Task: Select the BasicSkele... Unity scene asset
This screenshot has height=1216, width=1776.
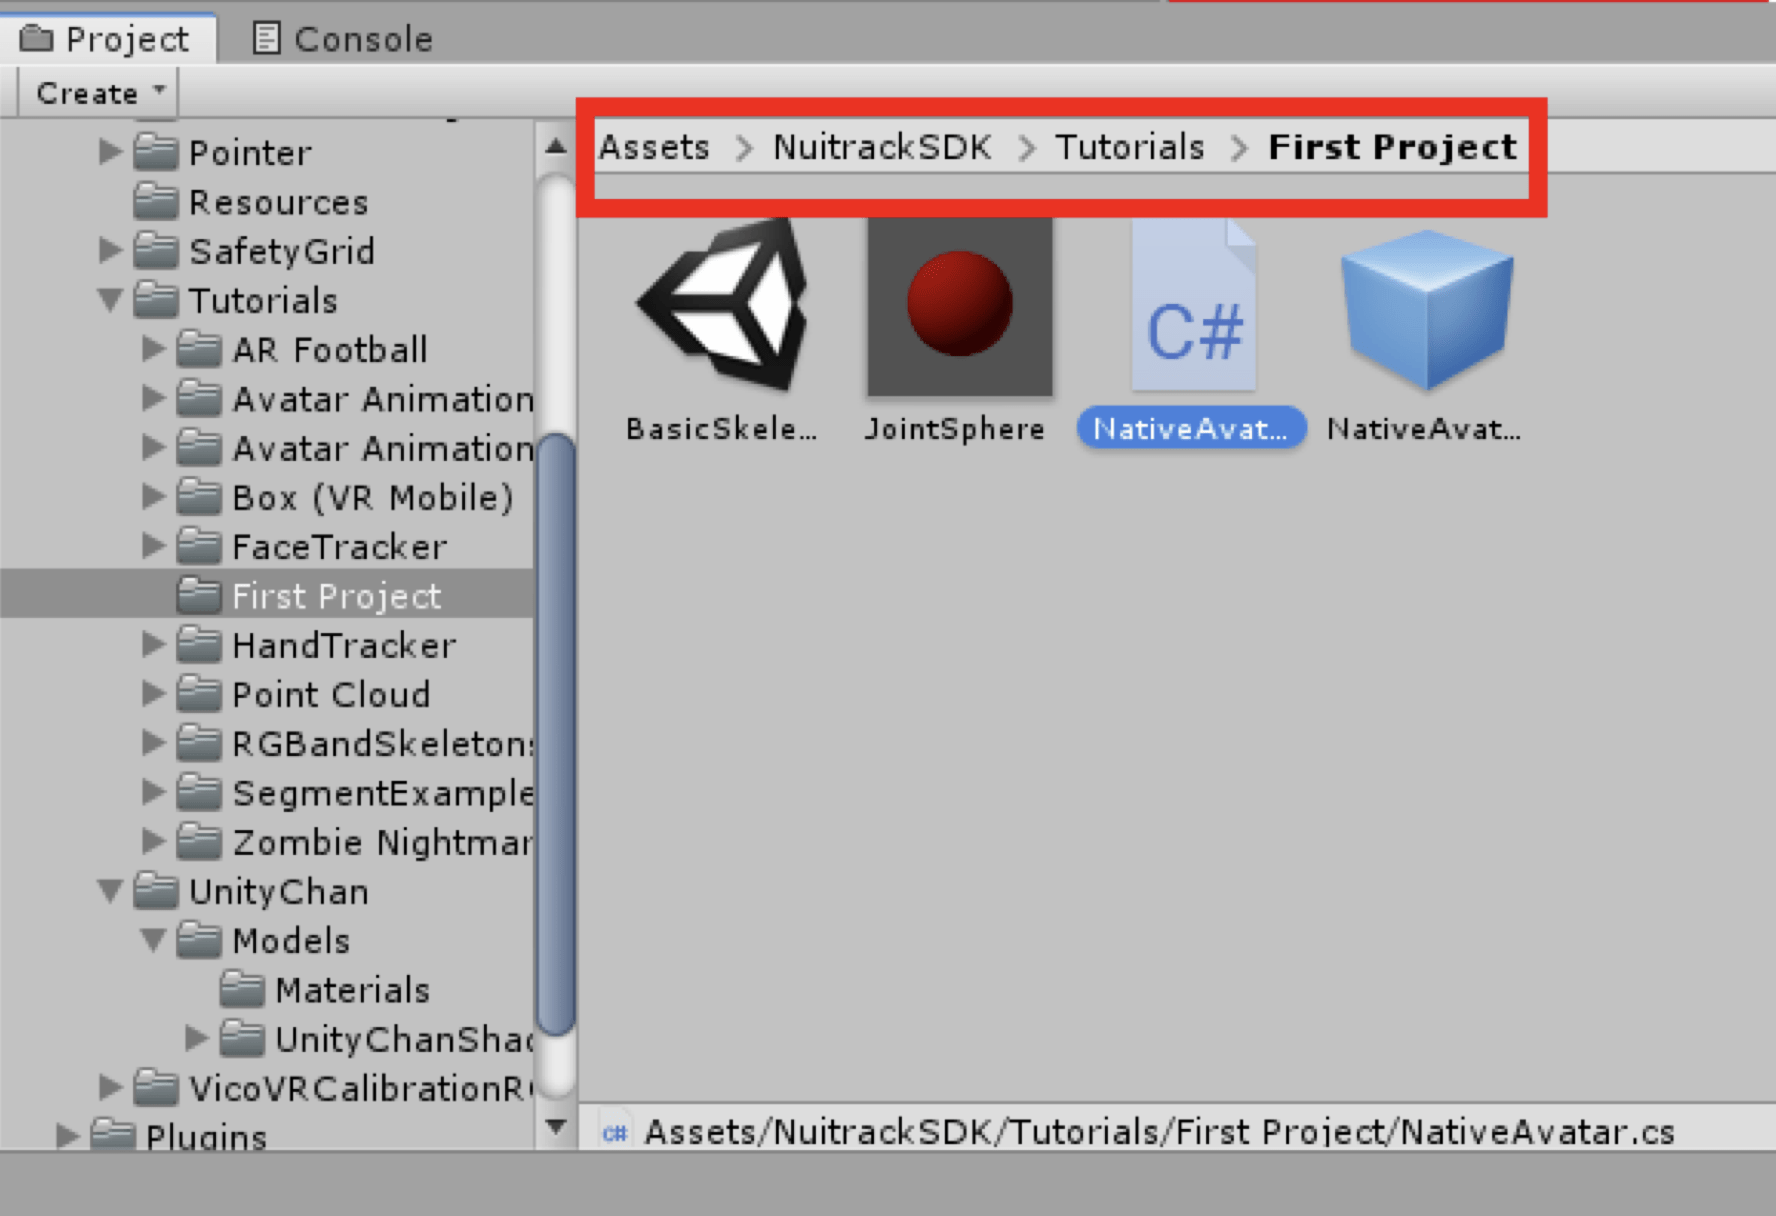Action: click(724, 306)
